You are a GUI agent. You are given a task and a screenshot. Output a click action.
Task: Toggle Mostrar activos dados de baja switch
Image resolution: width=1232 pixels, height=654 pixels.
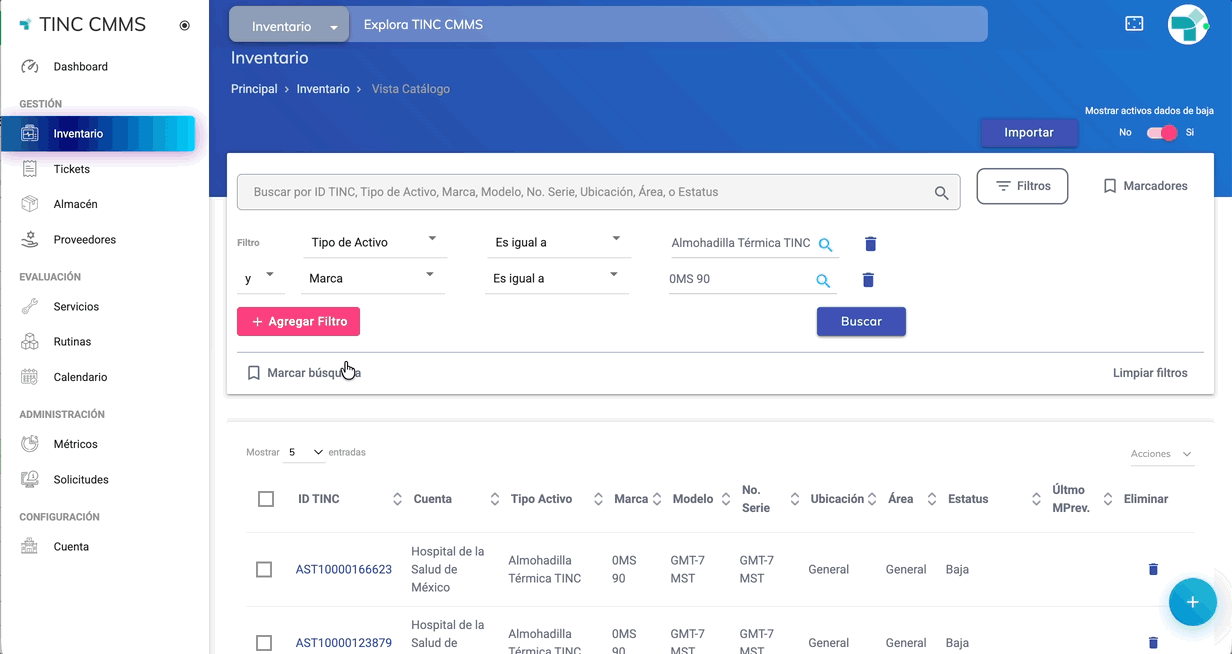tap(1162, 133)
